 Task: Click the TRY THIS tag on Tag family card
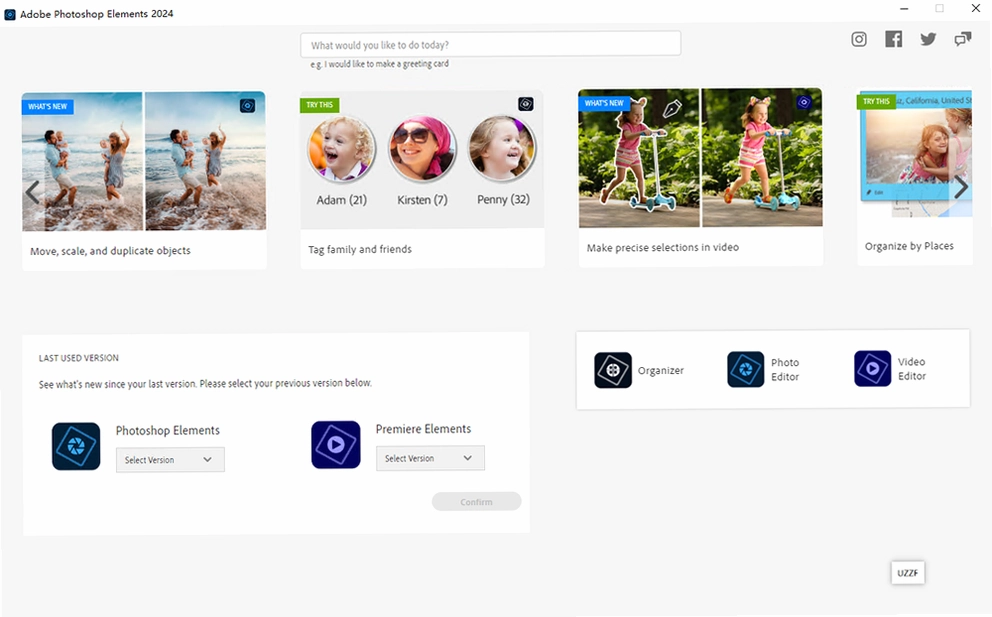click(x=319, y=105)
